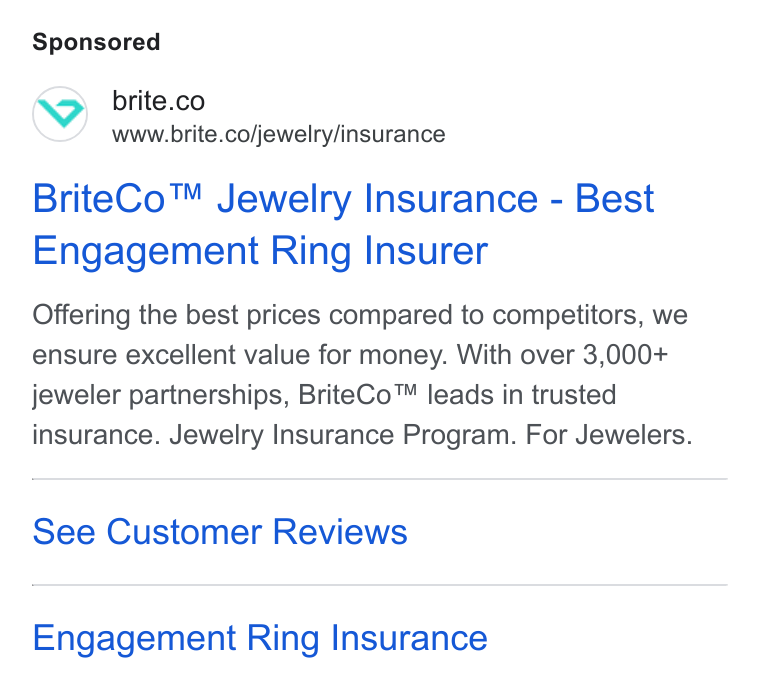This screenshot has width=760, height=690.
Task: Click 'leads in trusted' in the description
Action: (x=522, y=394)
